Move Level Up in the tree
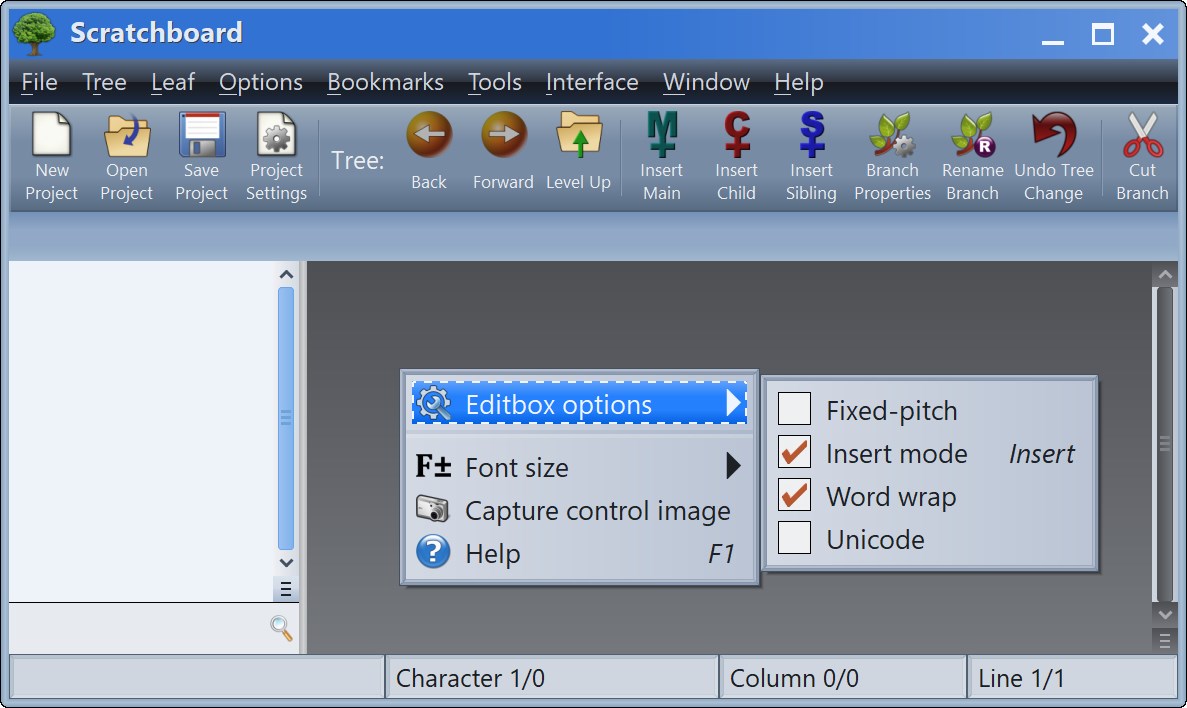 coord(578,151)
